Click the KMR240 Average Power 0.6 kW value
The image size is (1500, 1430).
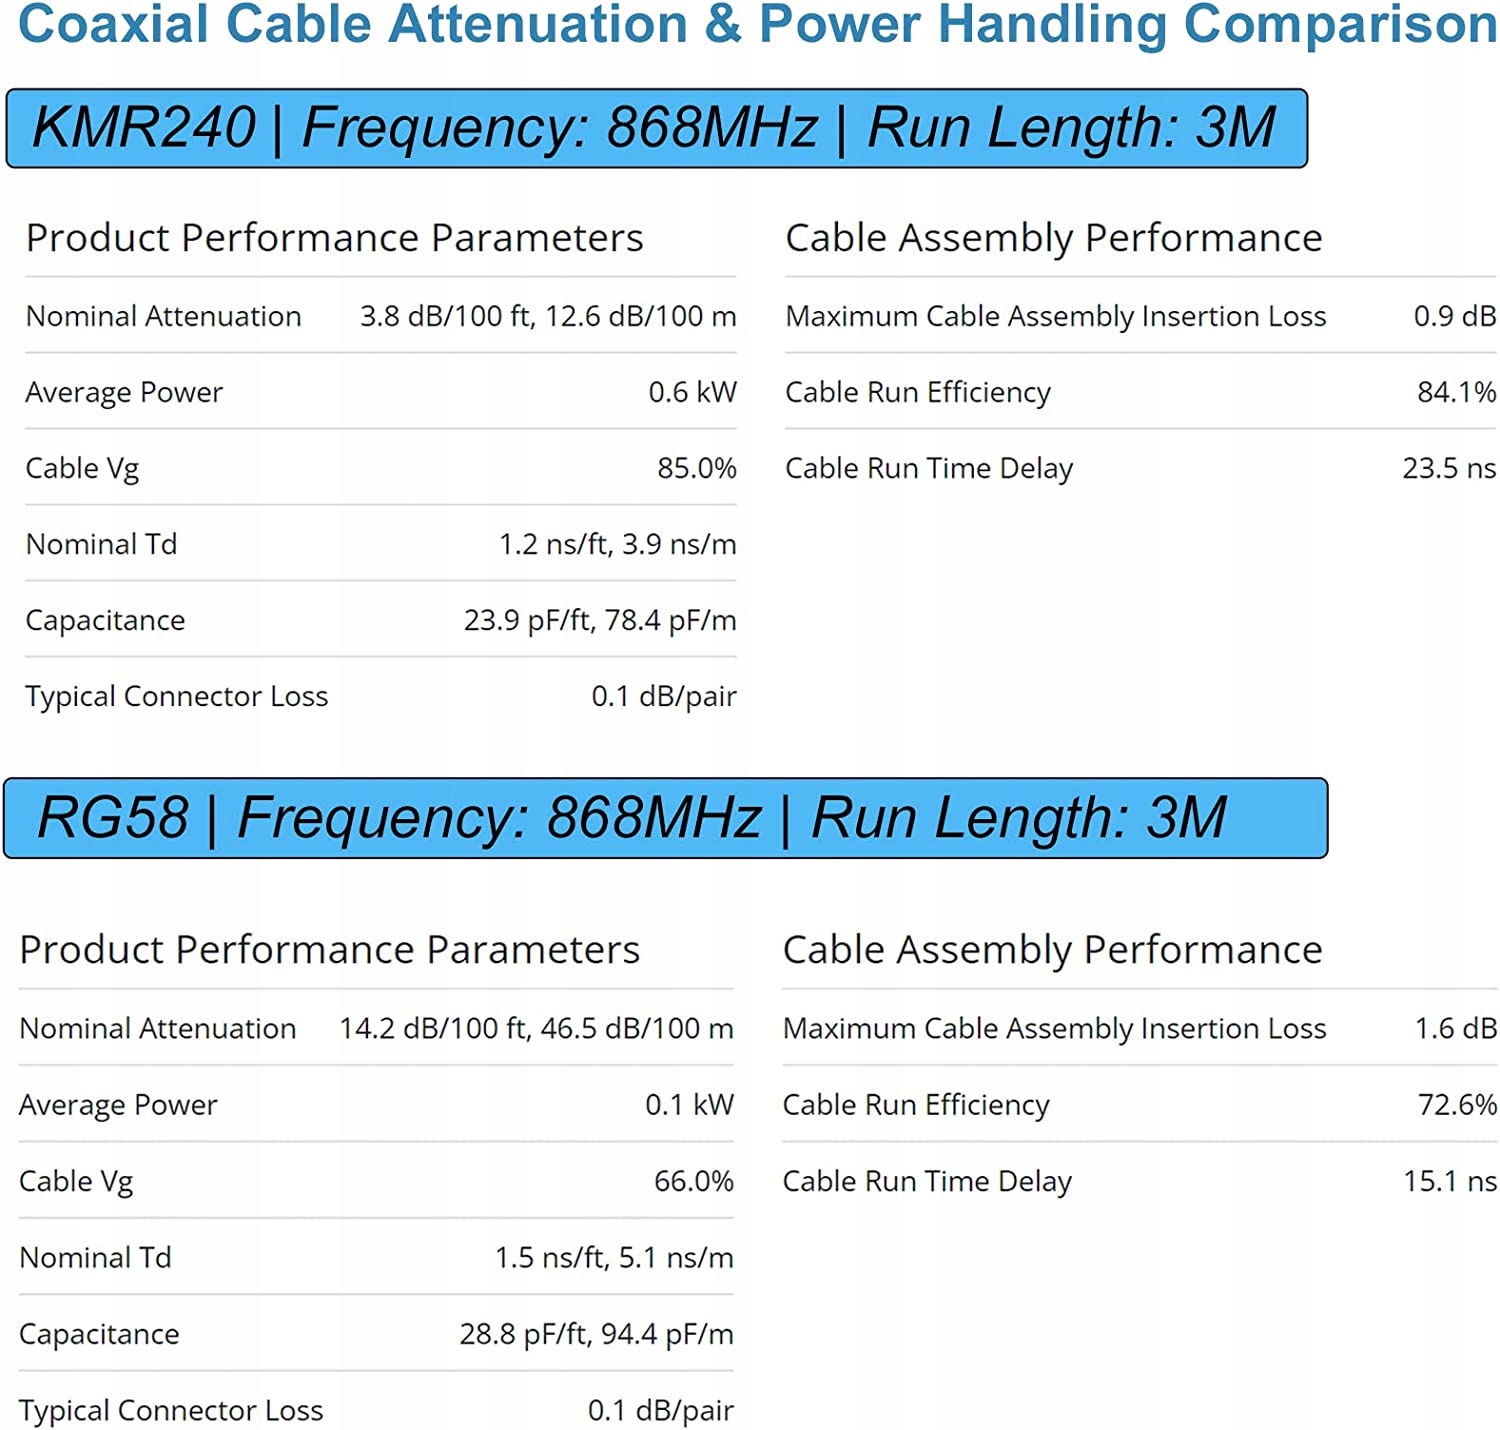coord(692,392)
